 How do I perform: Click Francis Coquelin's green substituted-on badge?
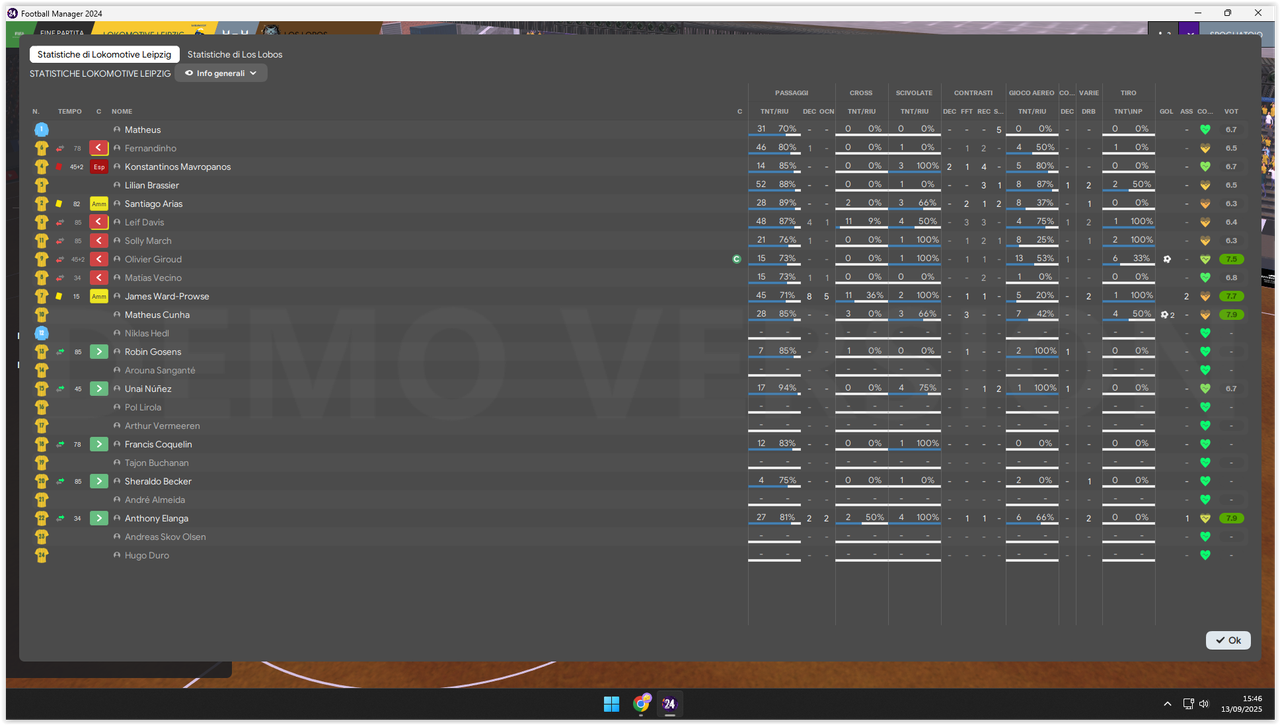(x=98, y=444)
